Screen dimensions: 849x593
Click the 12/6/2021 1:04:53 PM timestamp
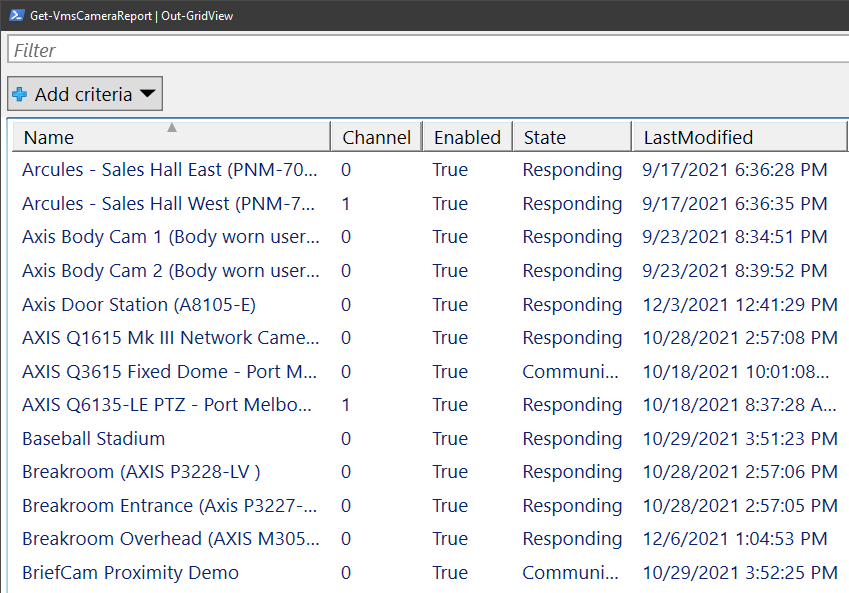click(x=735, y=539)
